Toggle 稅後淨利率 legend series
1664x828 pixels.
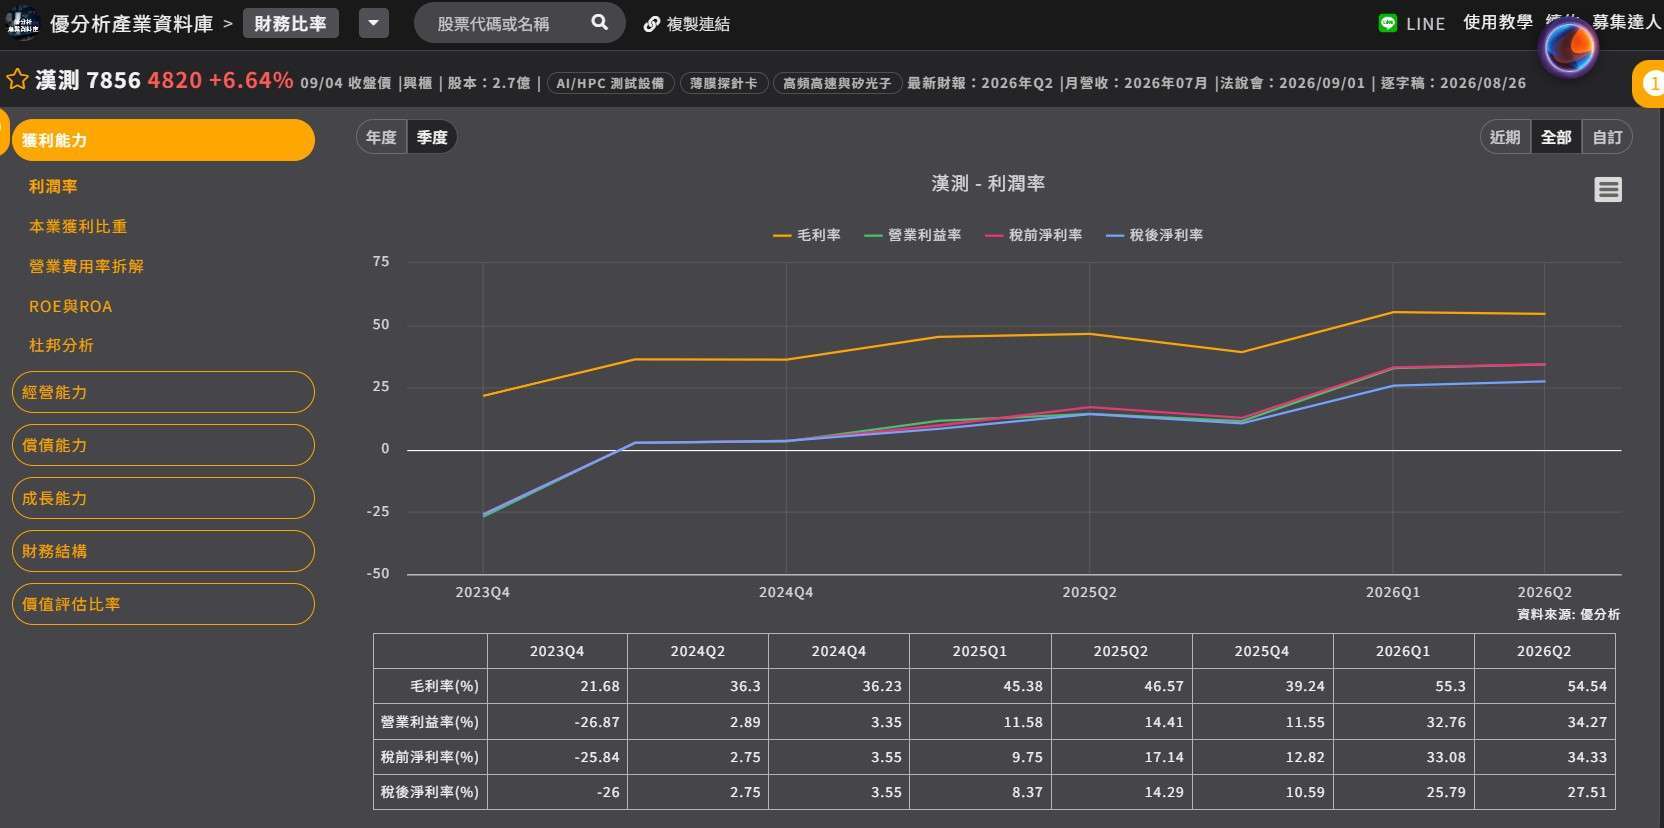tap(1155, 235)
